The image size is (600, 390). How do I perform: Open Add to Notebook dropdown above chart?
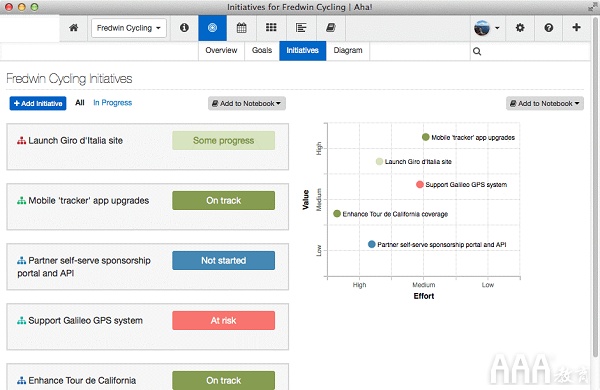(545, 103)
